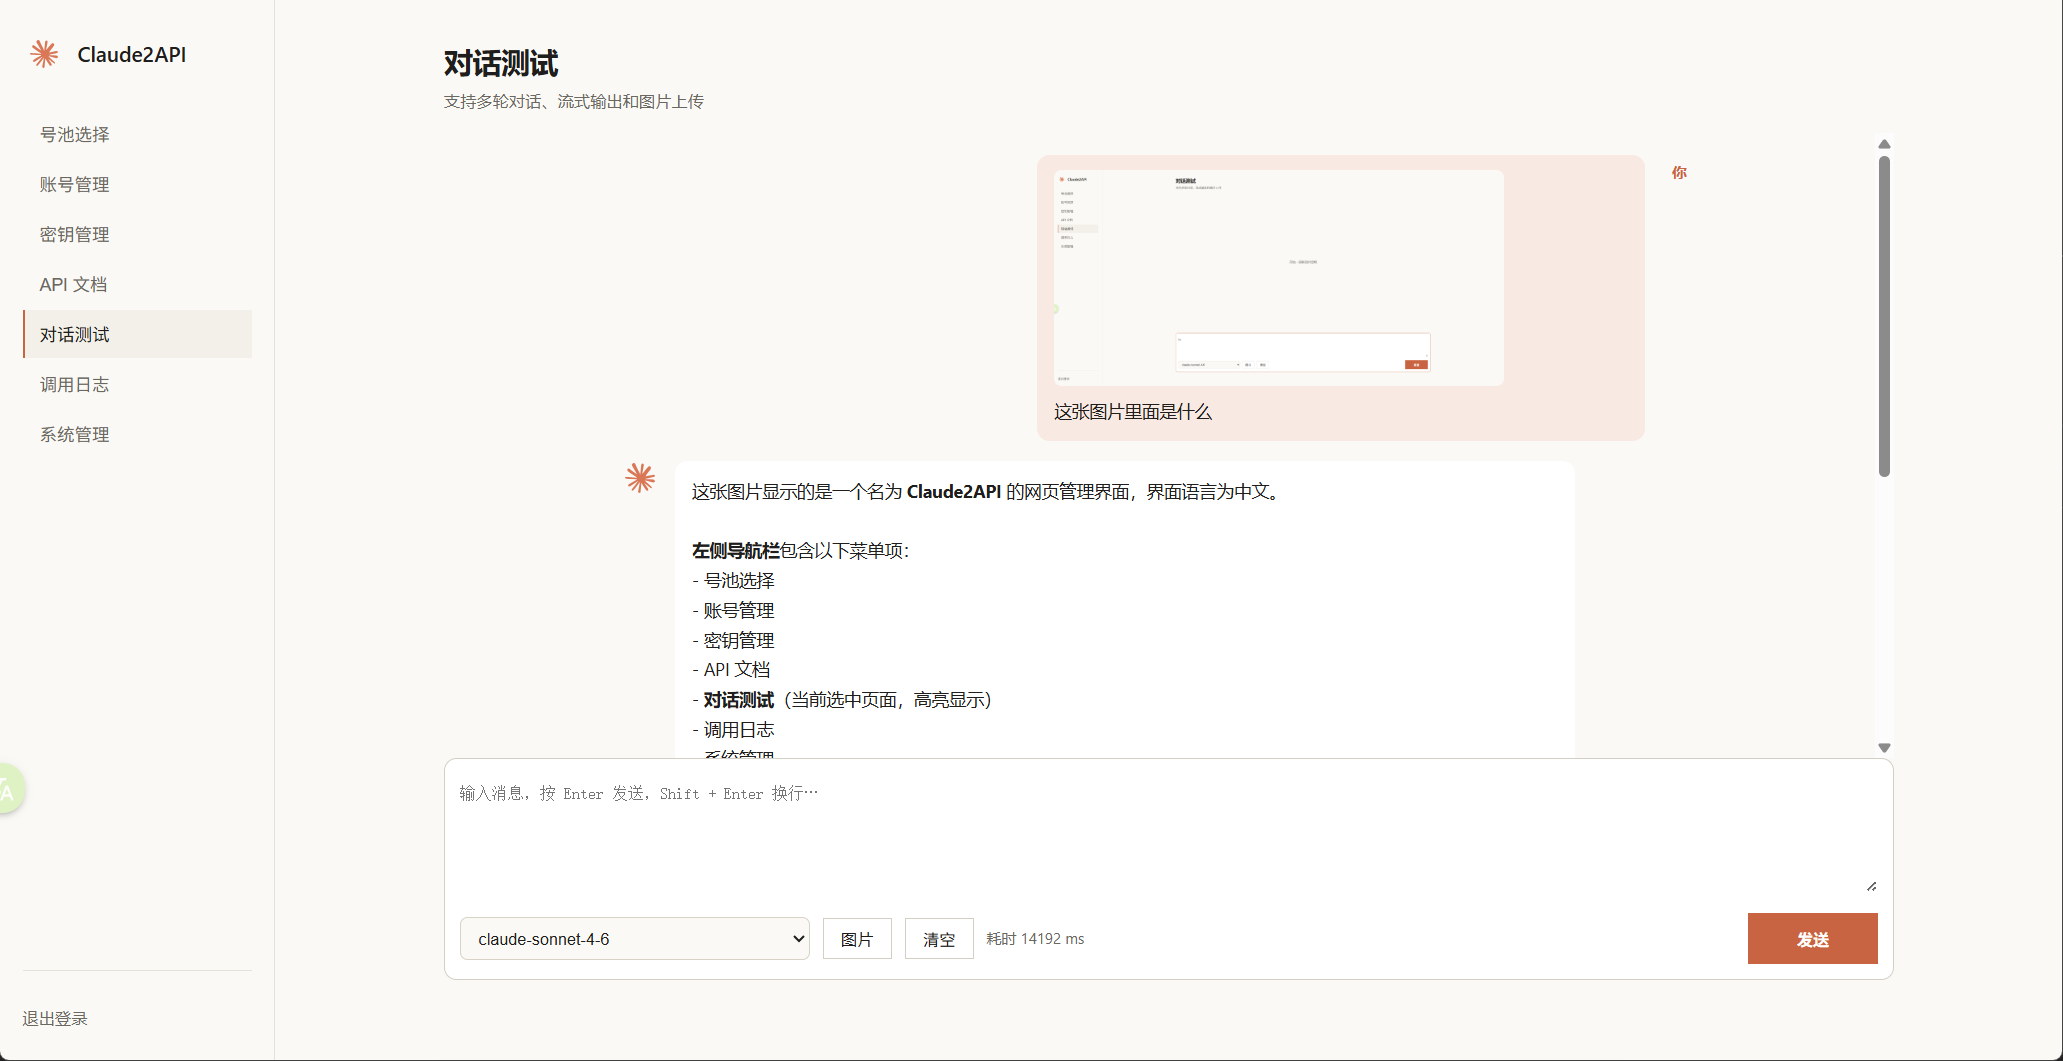Click the reply list line '- 号池选择'
The width and height of the screenshot is (2063, 1061).
point(733,580)
